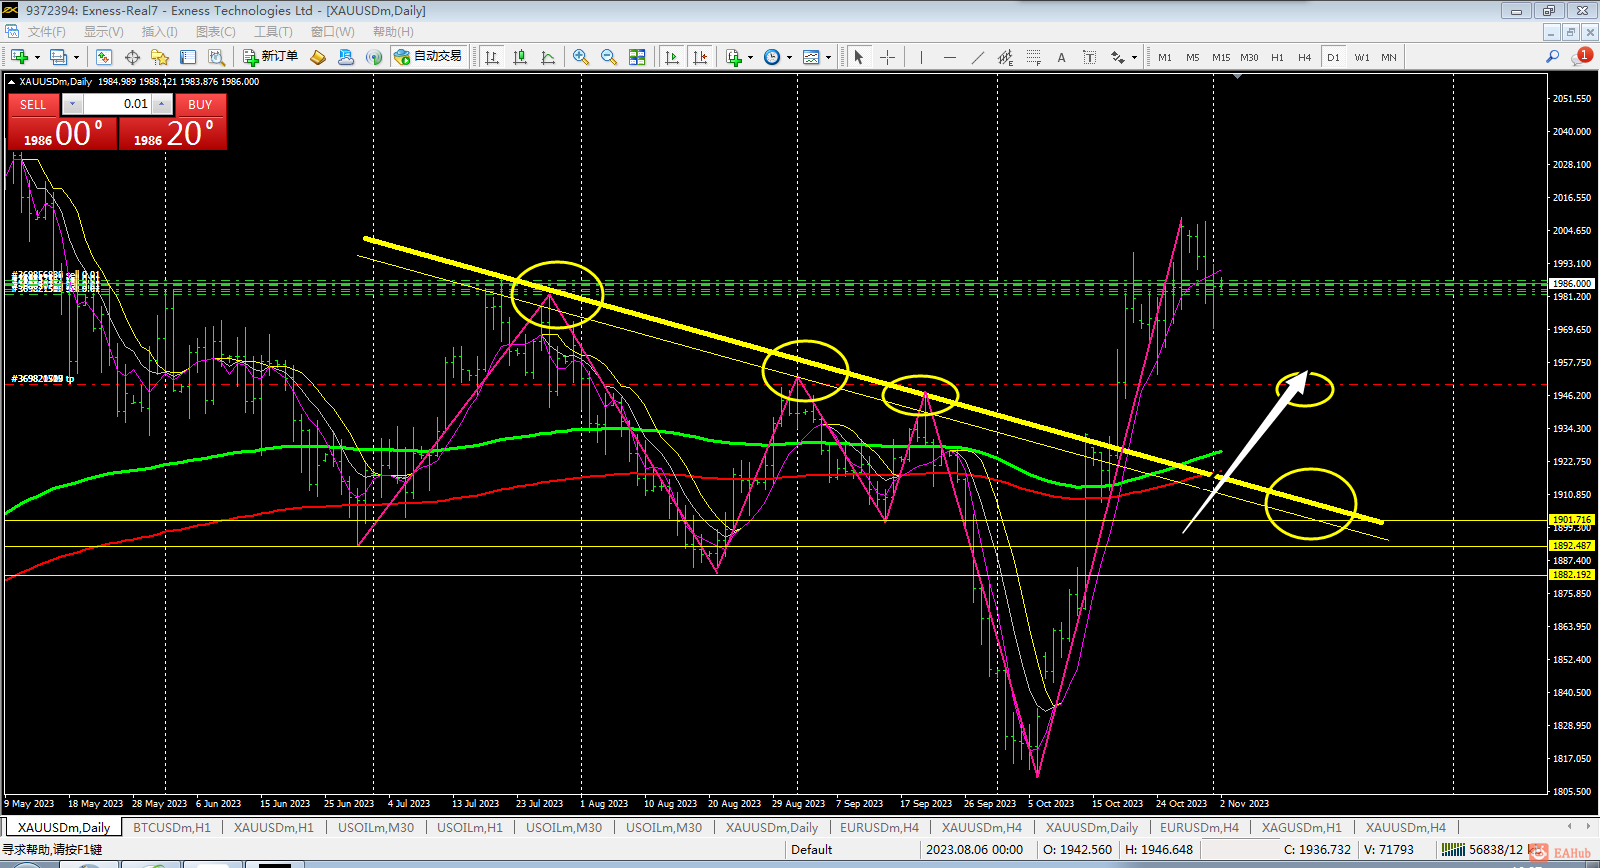Open the Market Watch window icon
The height and width of the screenshot is (868, 1600).
[104, 57]
